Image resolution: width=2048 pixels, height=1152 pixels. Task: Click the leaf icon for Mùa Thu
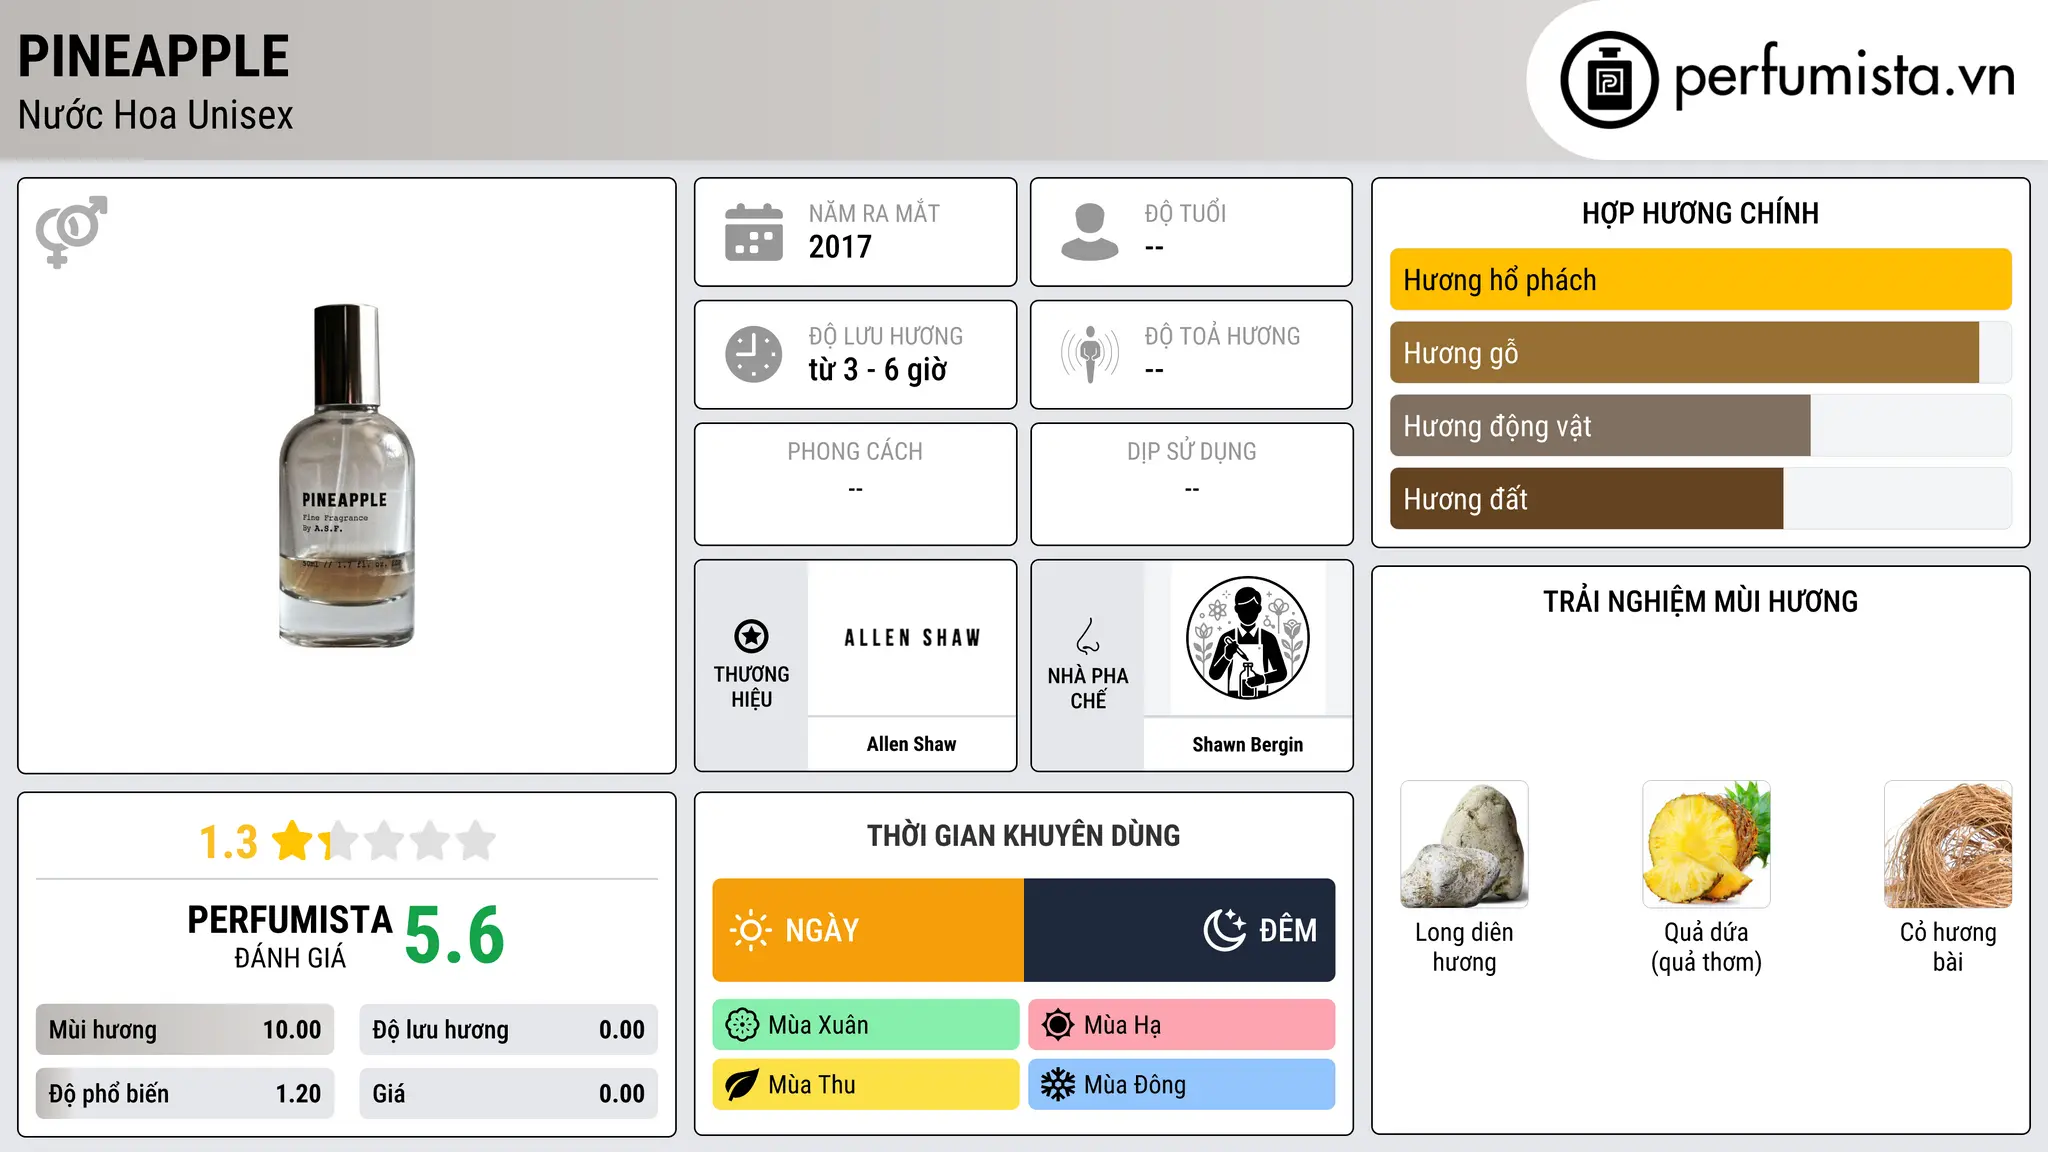pos(742,1085)
